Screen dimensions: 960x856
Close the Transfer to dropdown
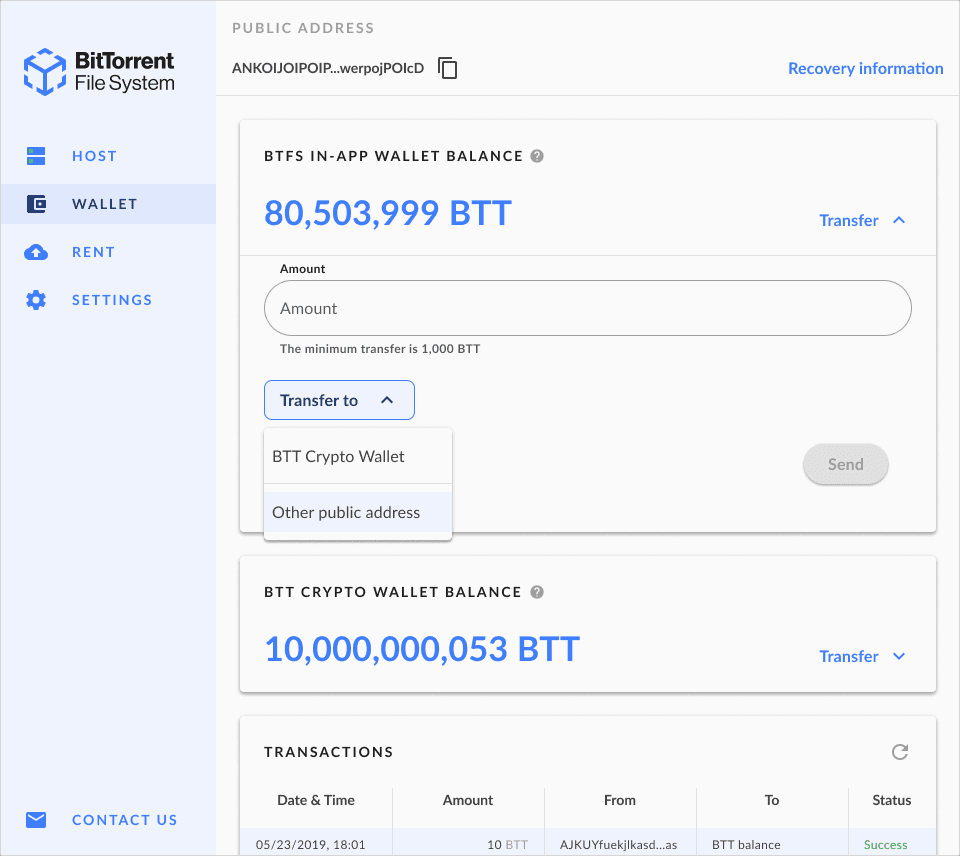pyautogui.click(x=339, y=400)
